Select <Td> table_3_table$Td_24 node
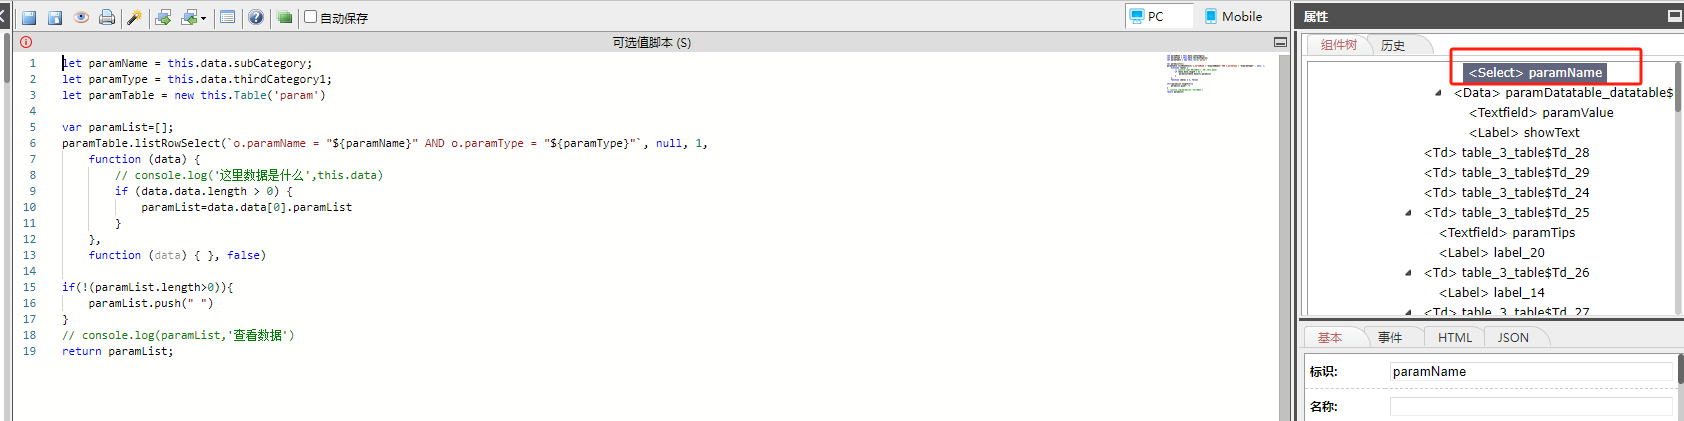Screen dimensions: 1684x421 tap(1506, 192)
